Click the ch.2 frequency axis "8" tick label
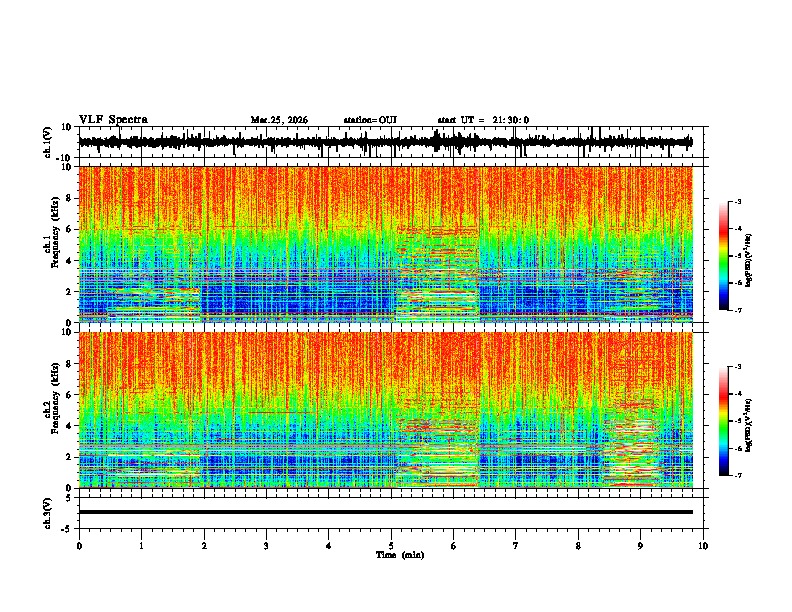 [x=69, y=364]
